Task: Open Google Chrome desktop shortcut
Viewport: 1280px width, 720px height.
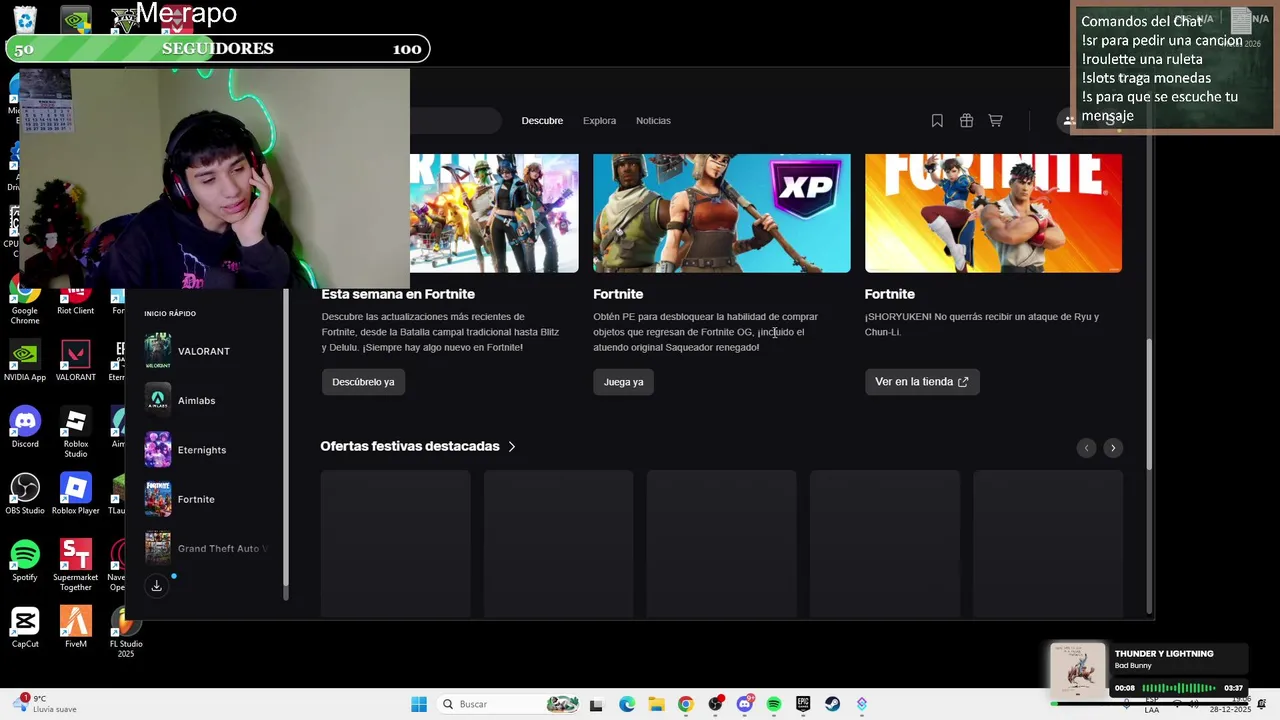Action: pyautogui.click(x=25, y=301)
